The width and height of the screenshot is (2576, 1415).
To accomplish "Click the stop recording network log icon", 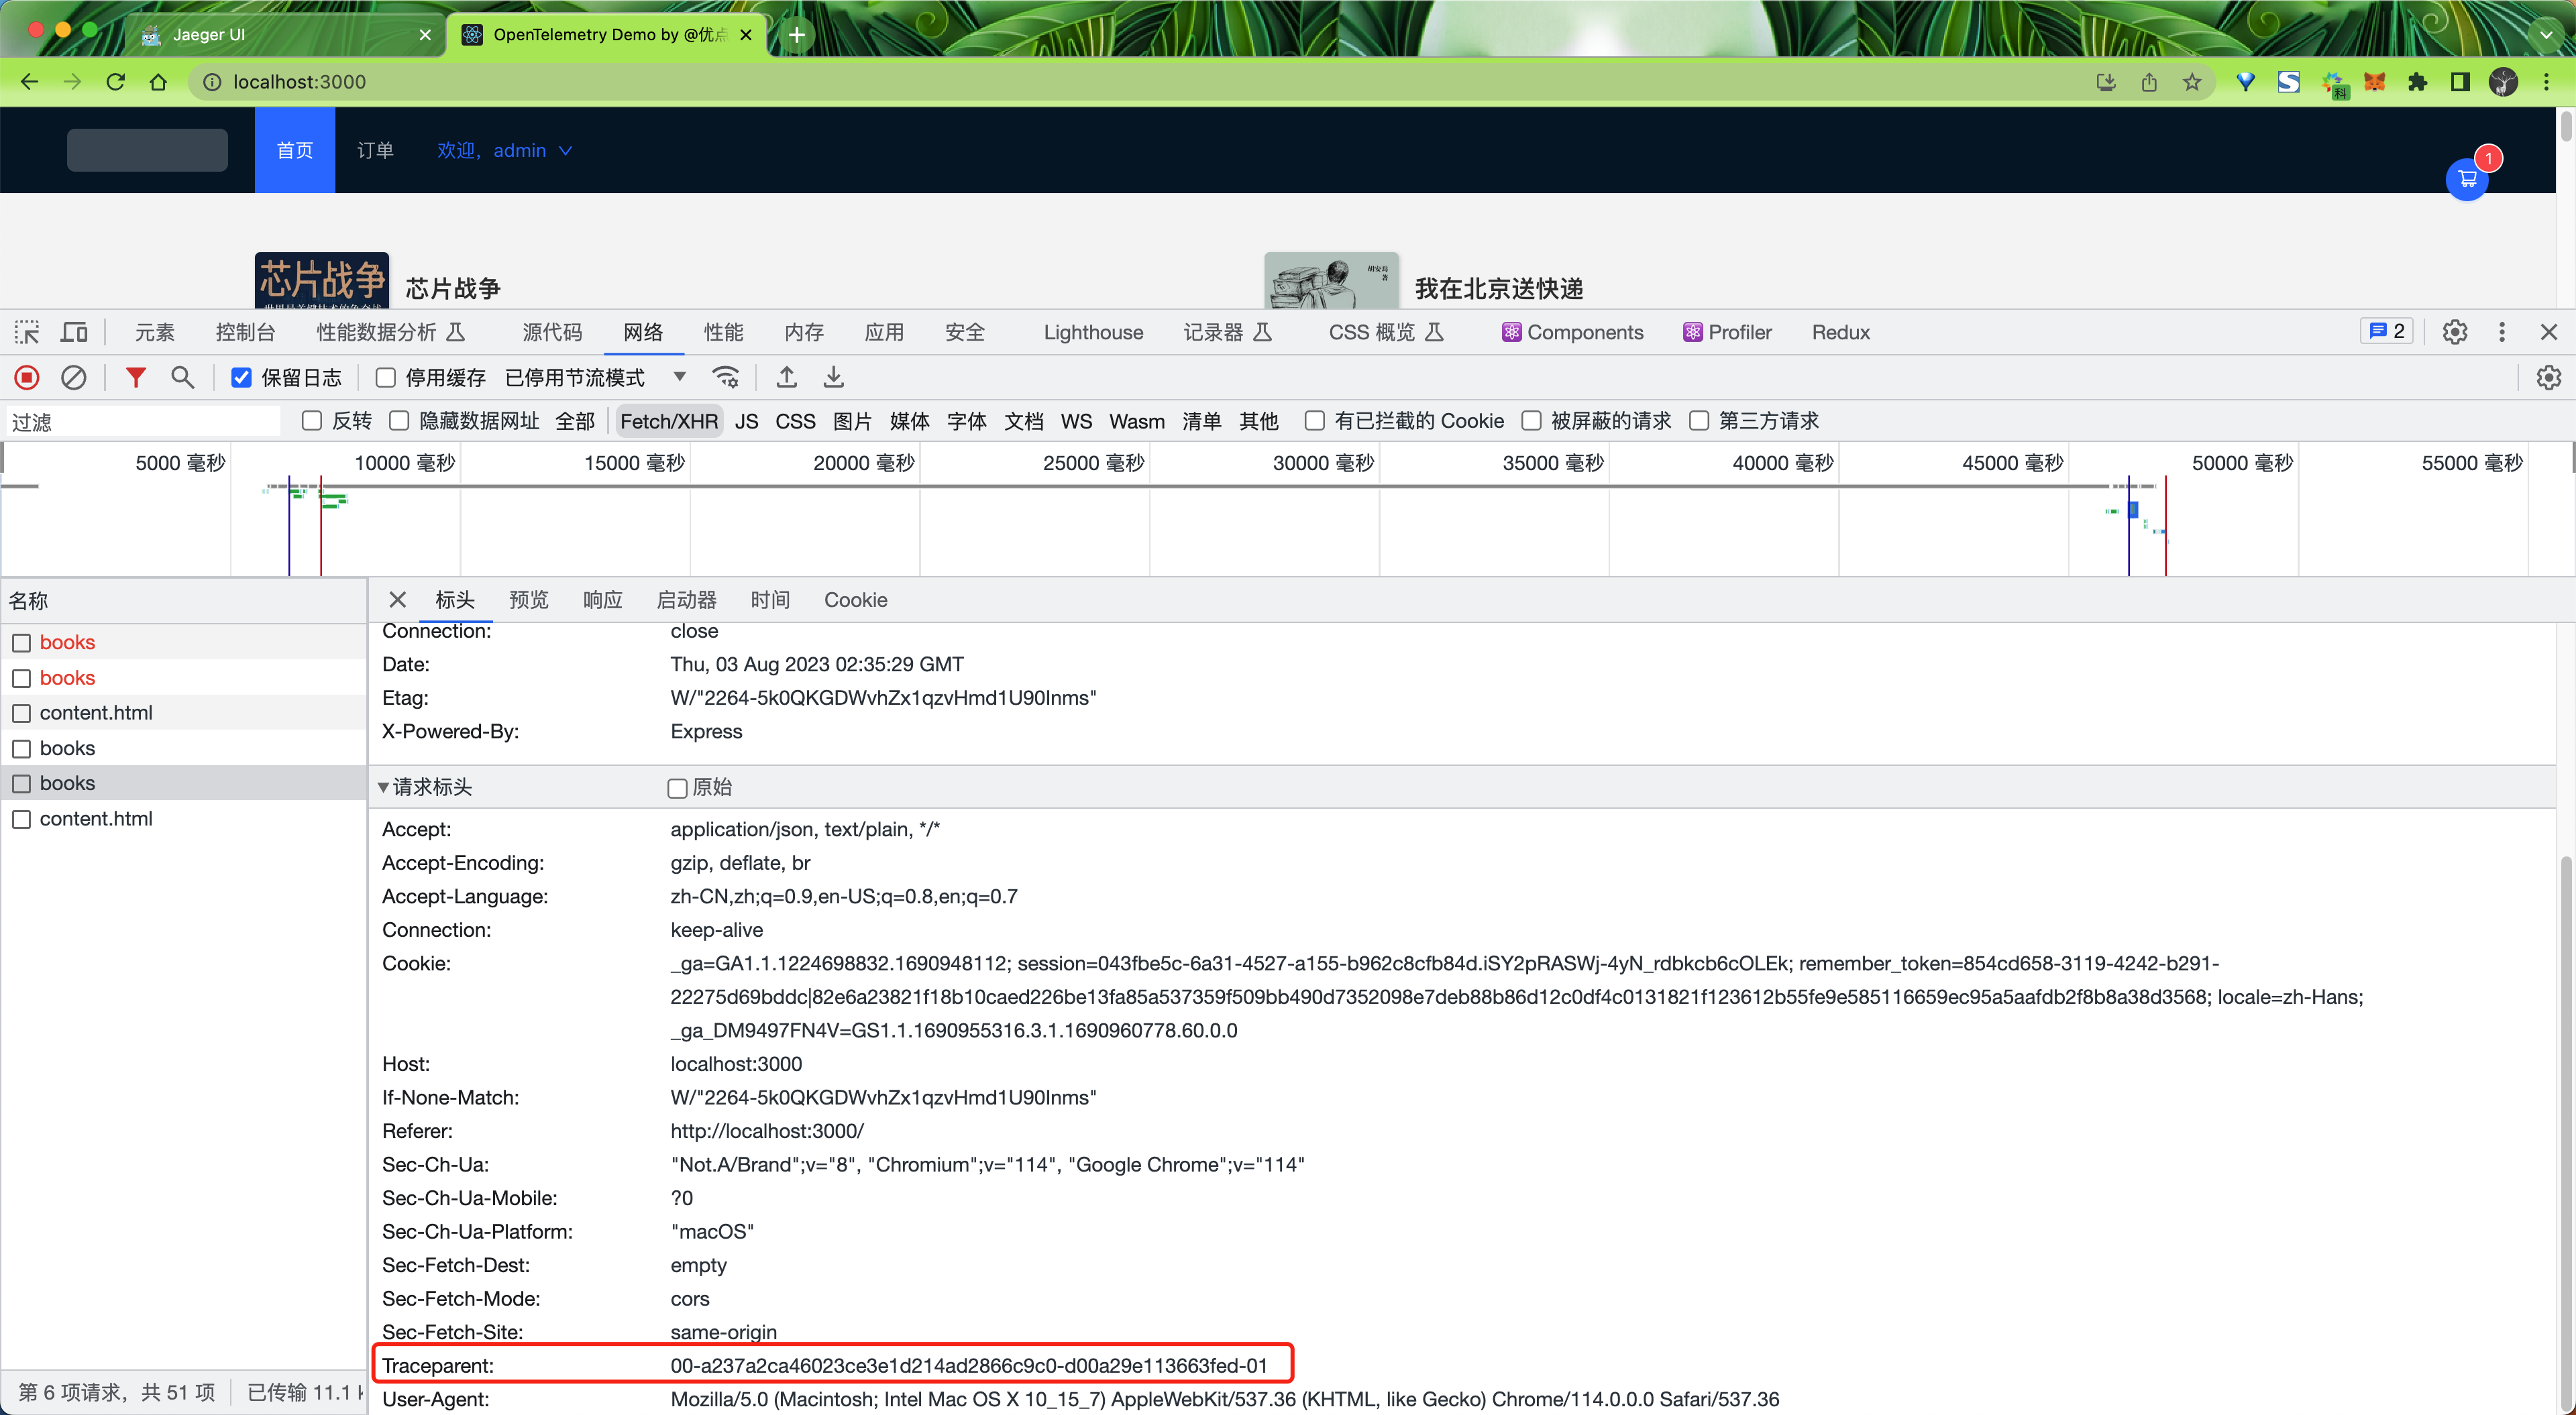I will (27, 377).
